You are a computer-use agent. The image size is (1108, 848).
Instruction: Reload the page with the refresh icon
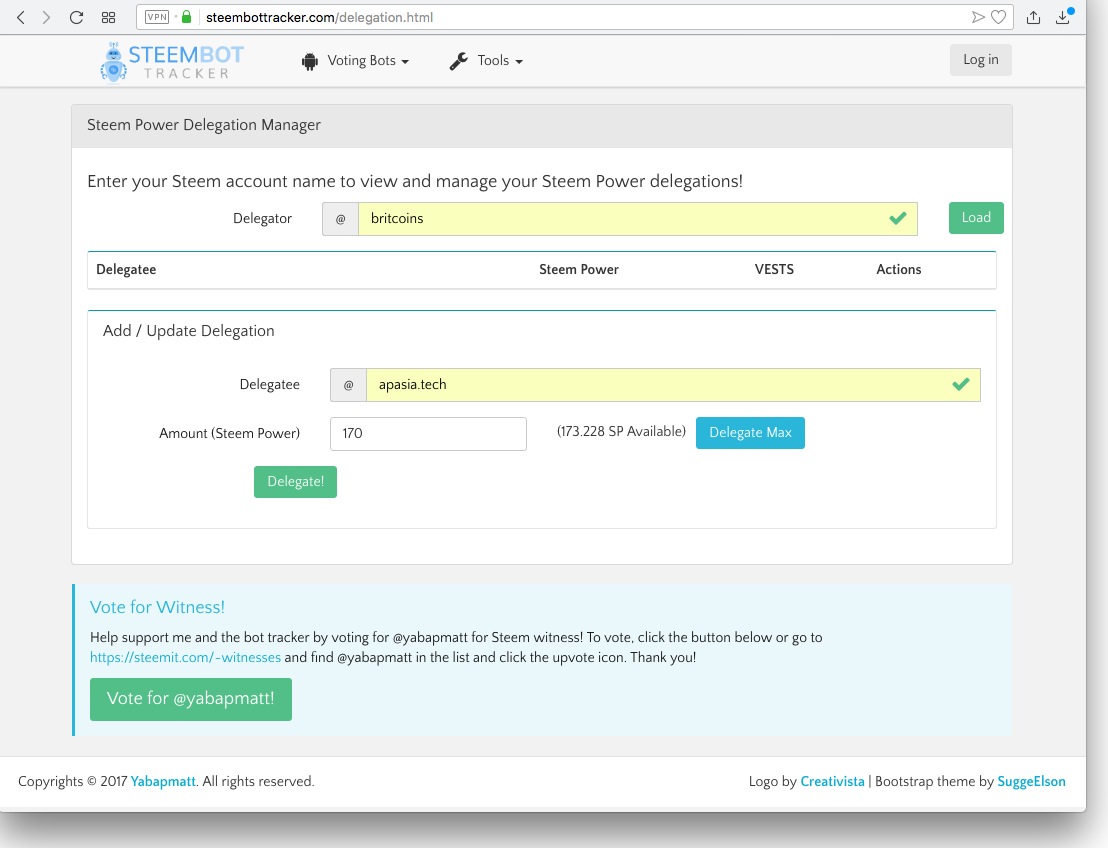[76, 18]
